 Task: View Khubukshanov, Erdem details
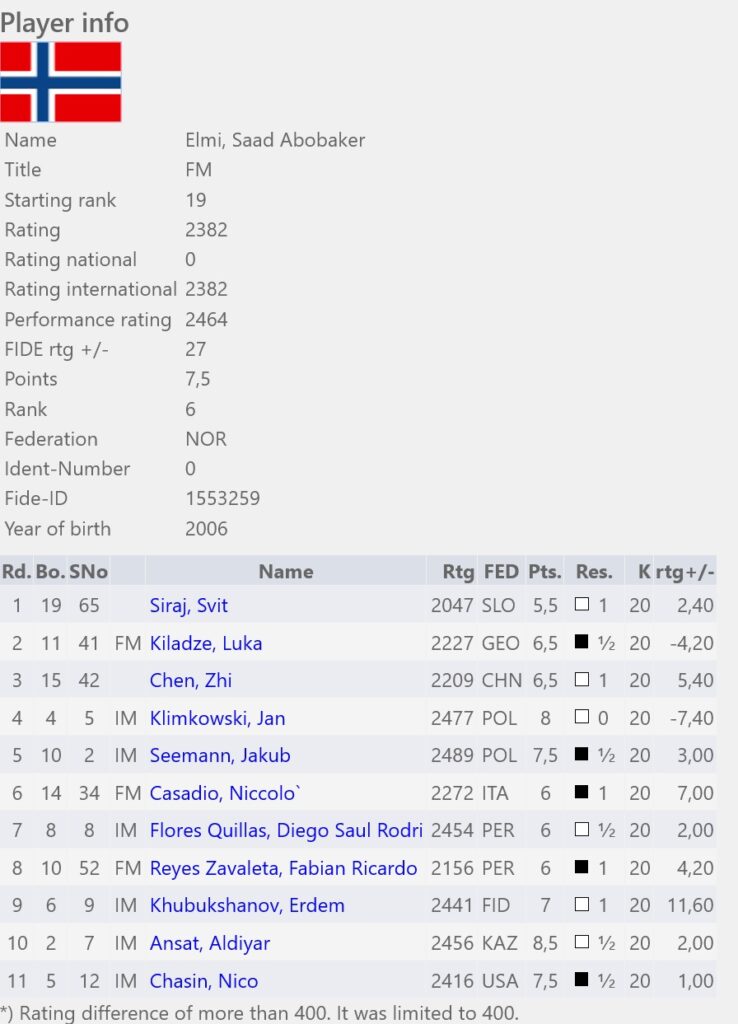(247, 906)
